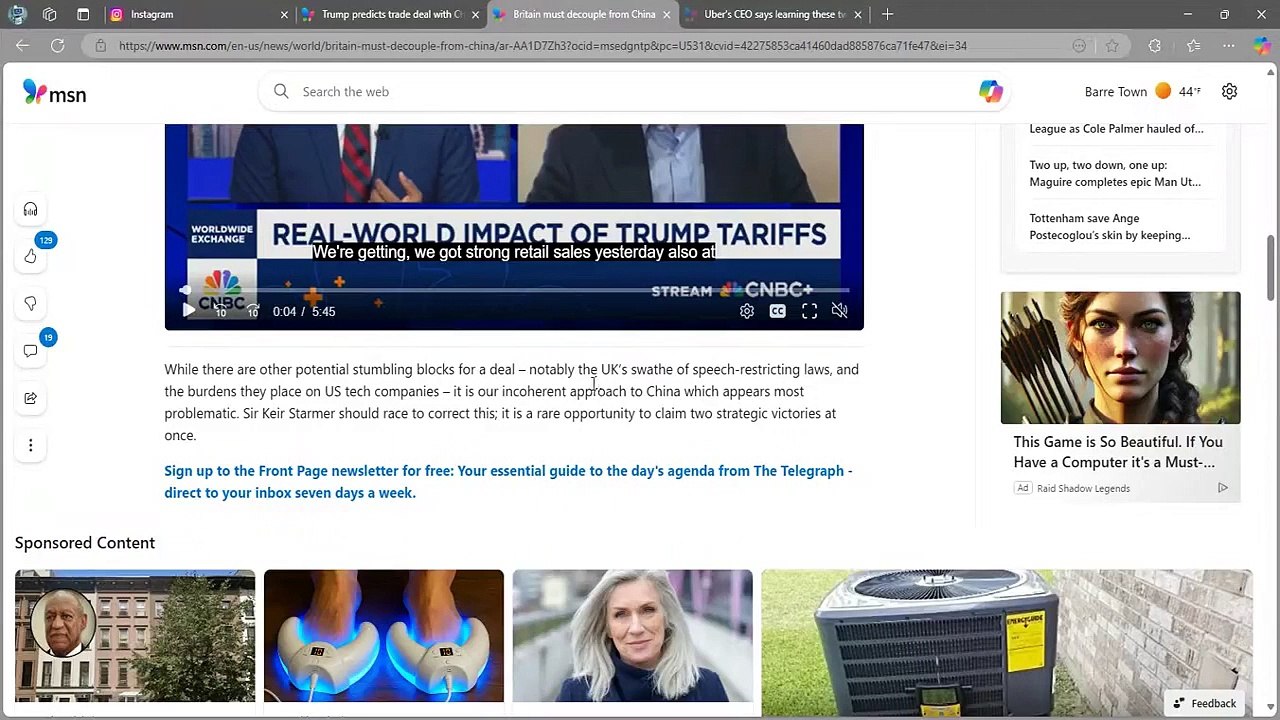This screenshot has width=1280, height=720.
Task: Click the Feedback button
Action: click(1204, 703)
